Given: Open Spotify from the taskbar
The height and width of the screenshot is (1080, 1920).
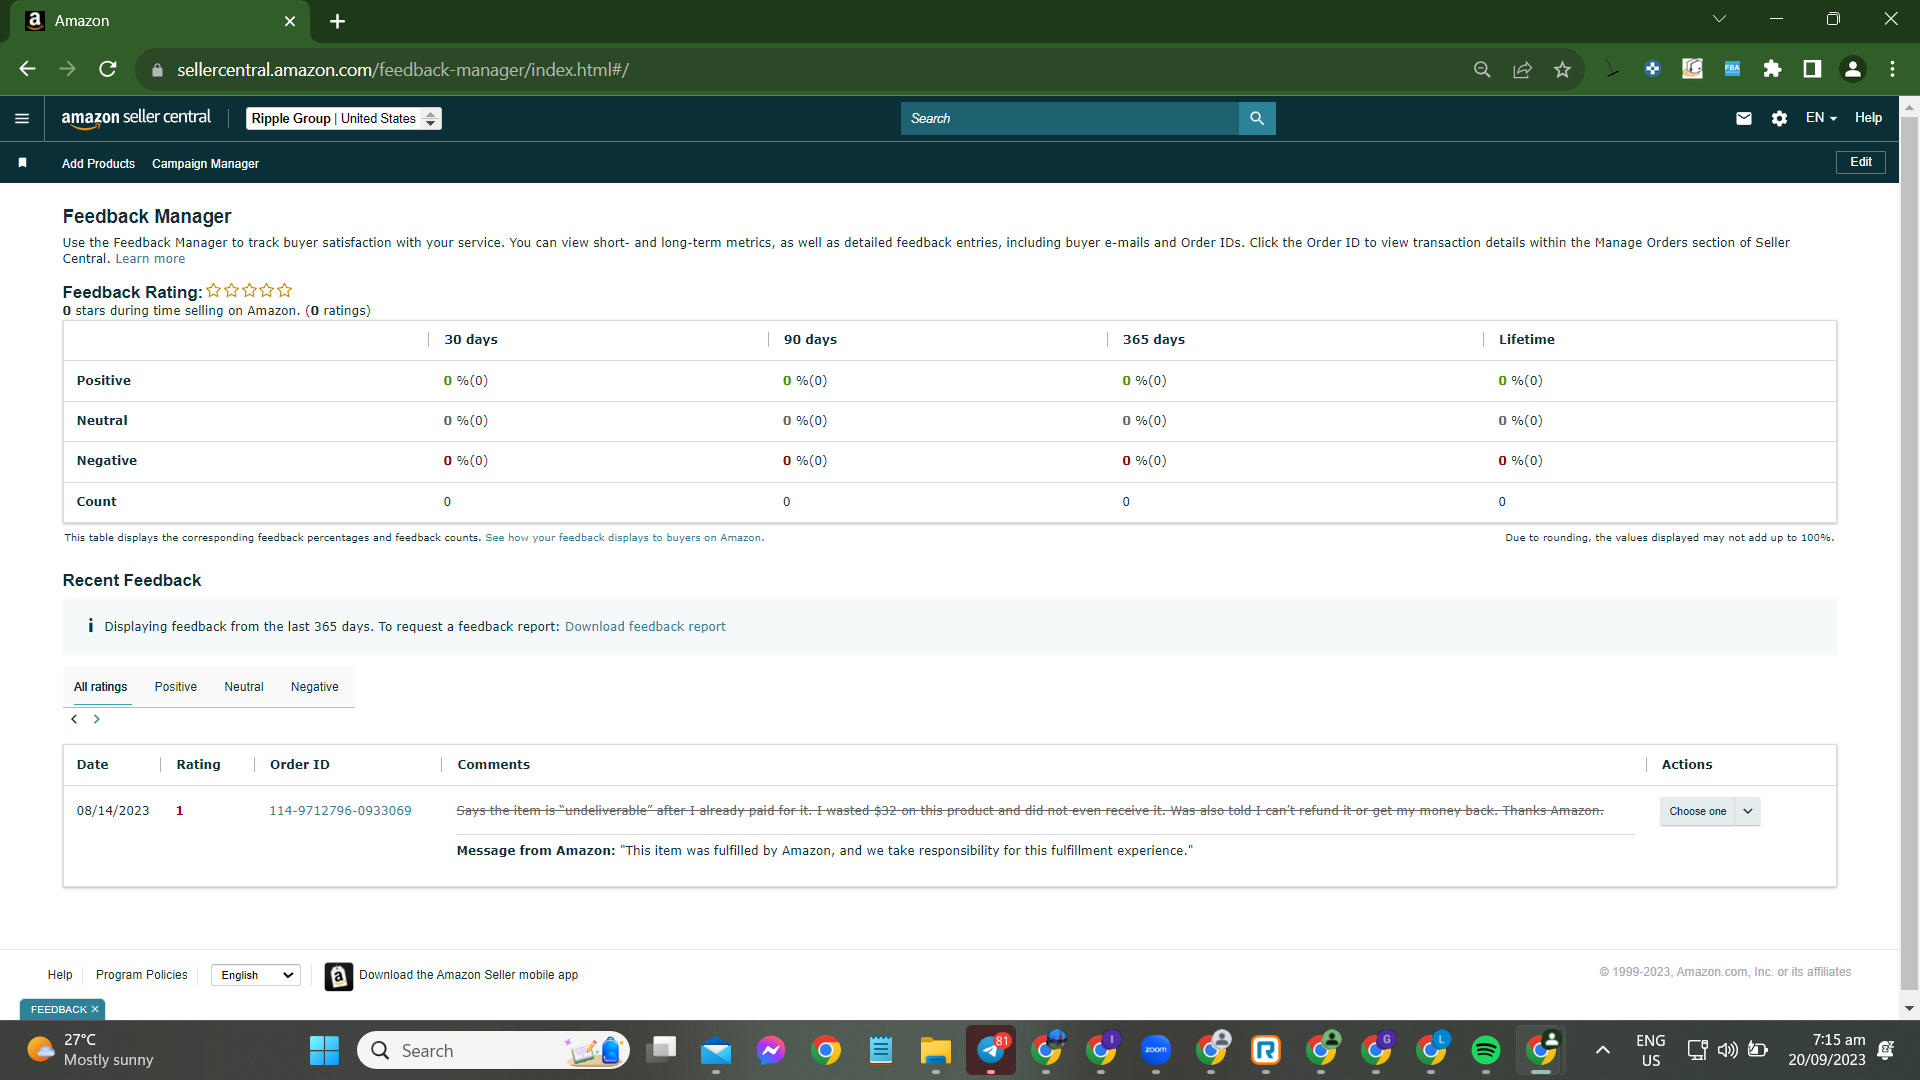Looking at the screenshot, I should click(x=1486, y=1050).
